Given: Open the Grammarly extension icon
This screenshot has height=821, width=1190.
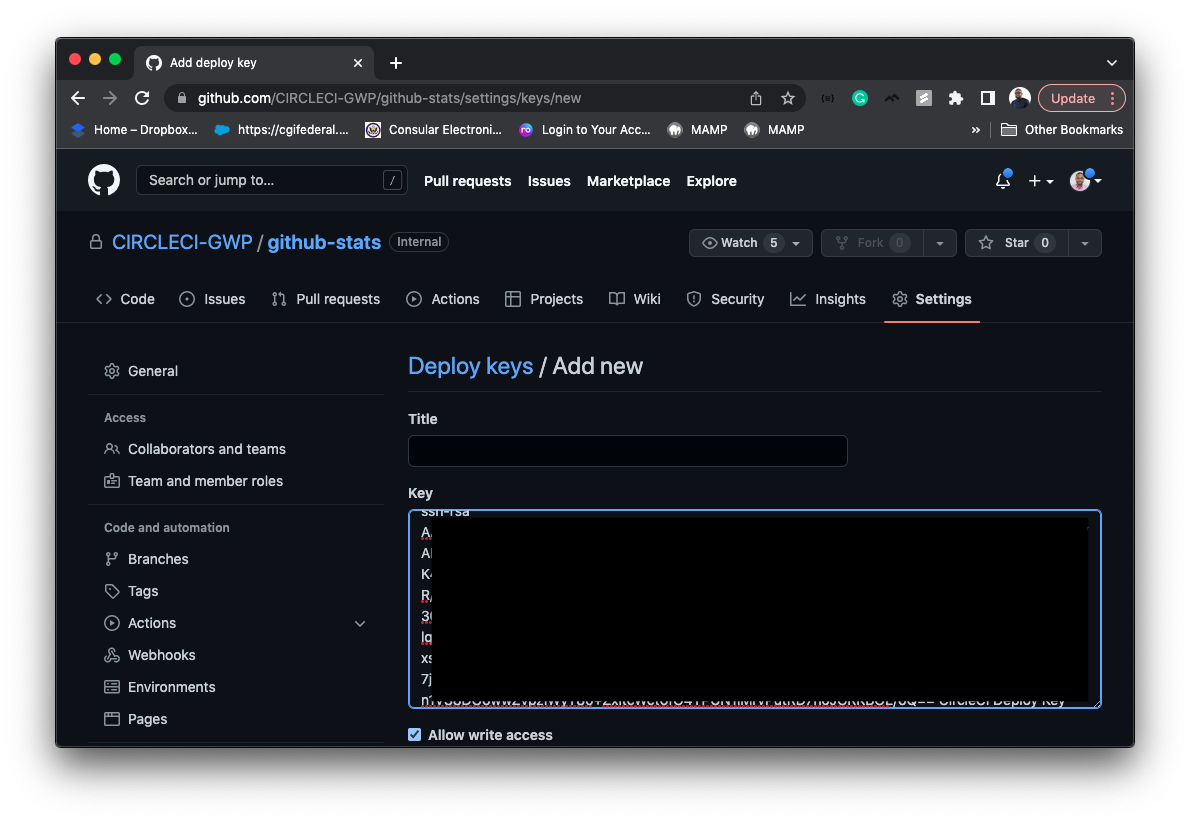Looking at the screenshot, I should (x=860, y=98).
